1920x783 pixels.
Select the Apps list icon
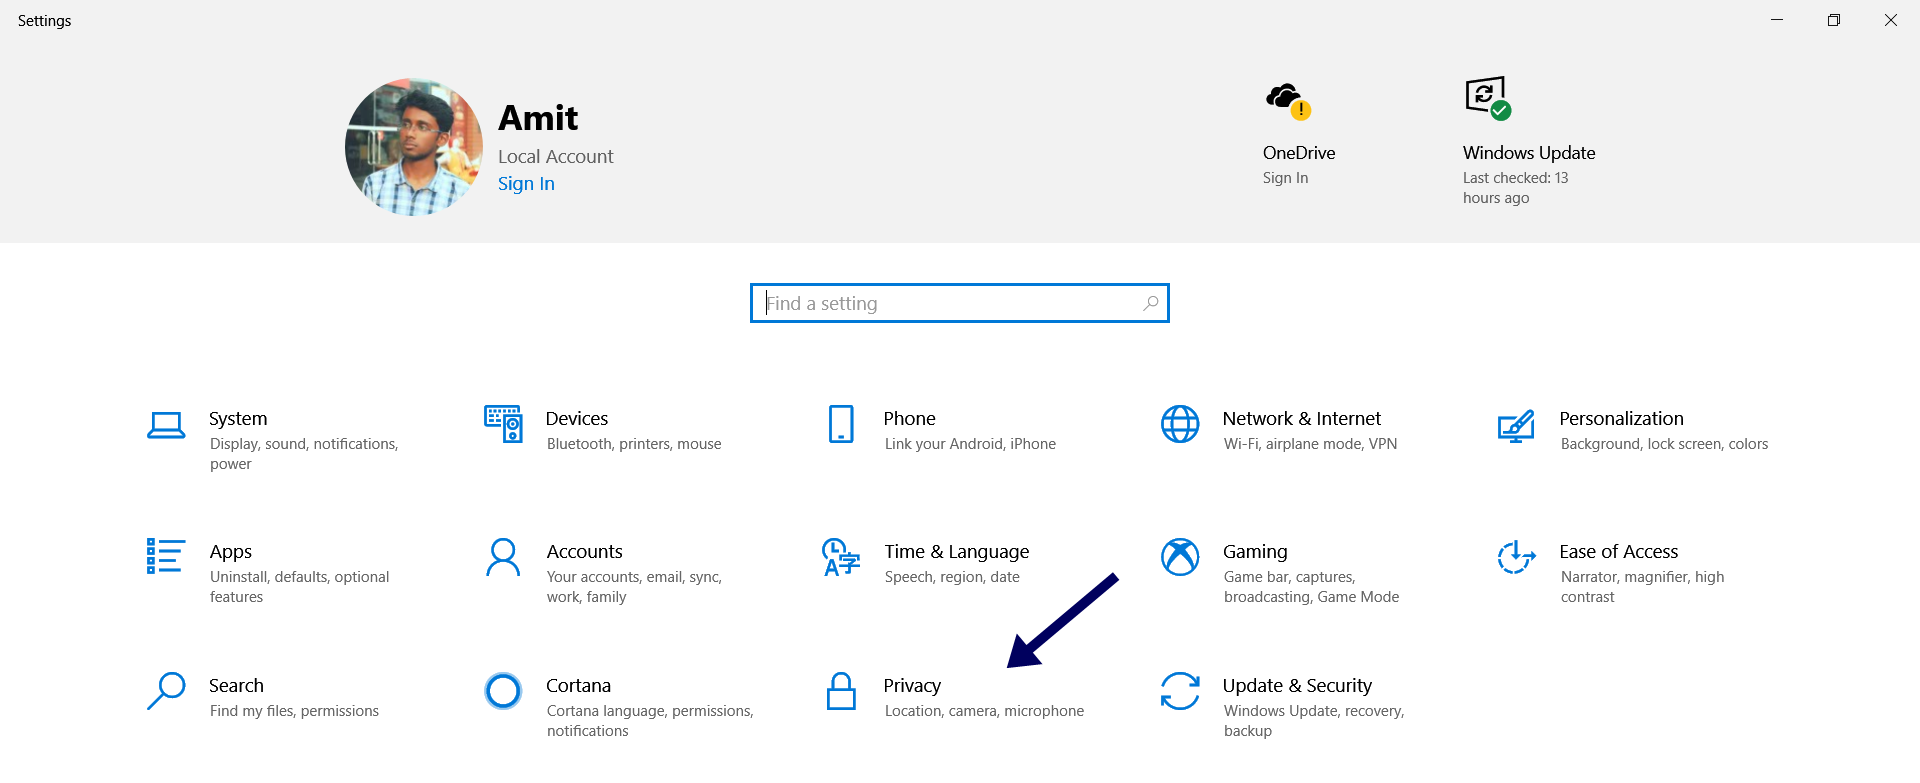pos(165,556)
